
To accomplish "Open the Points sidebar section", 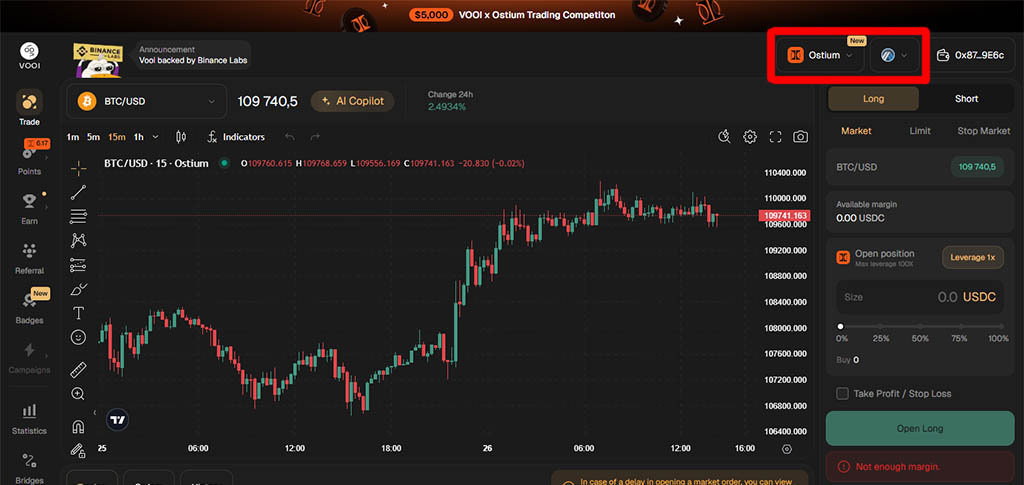I will point(29,157).
